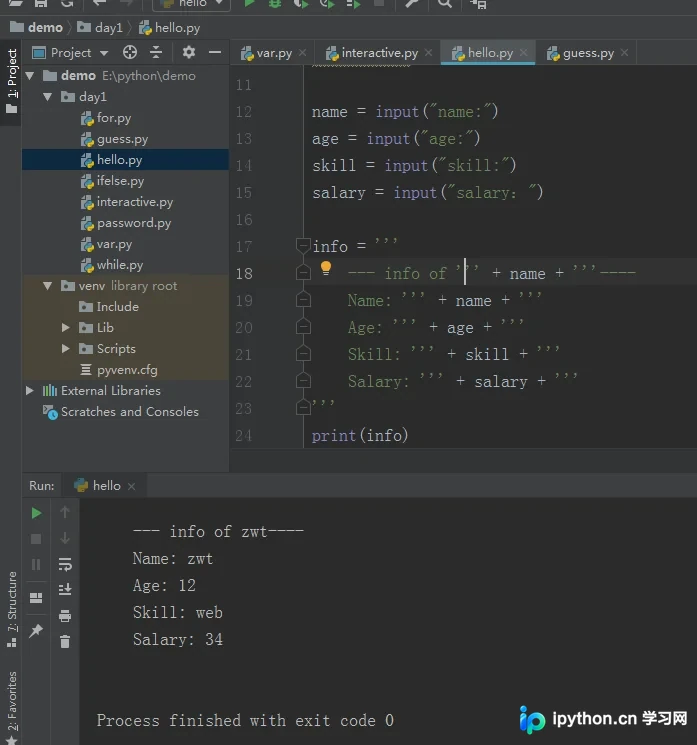The image size is (697, 745).
Task: Click the profile hello toolbar icon
Action: [x=327, y=4]
